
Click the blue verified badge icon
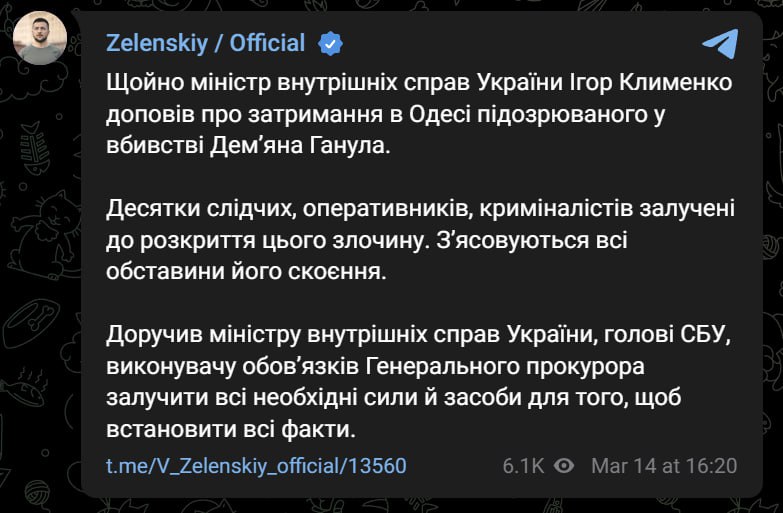click(x=329, y=43)
